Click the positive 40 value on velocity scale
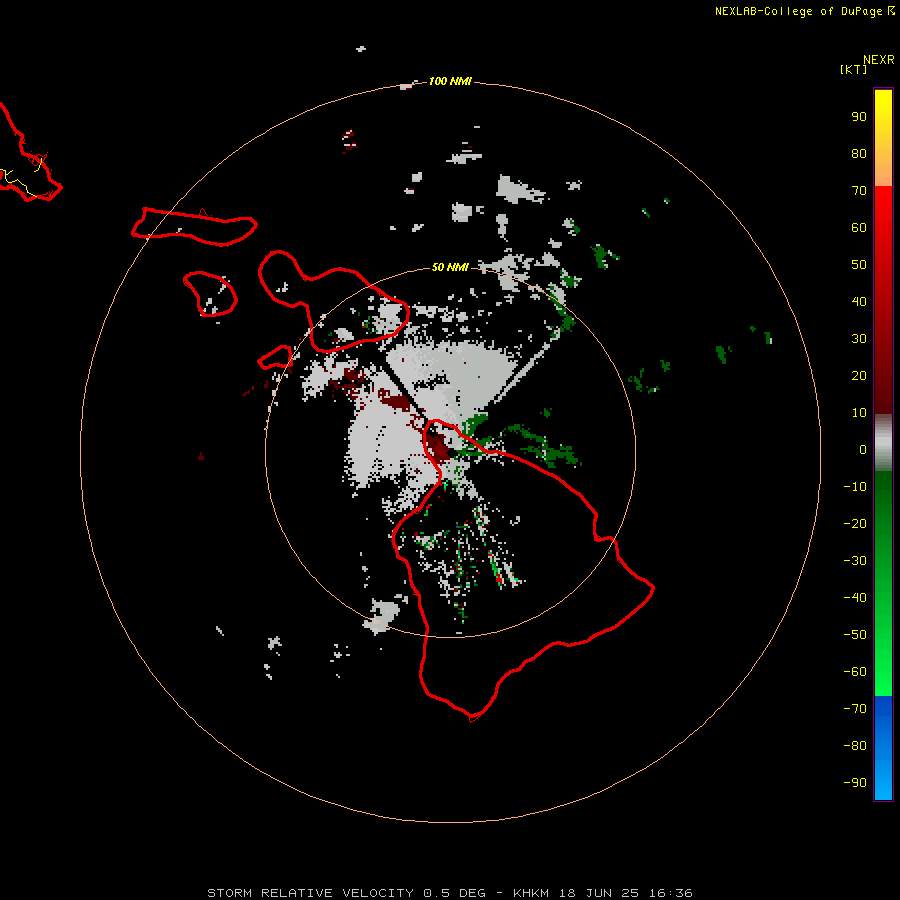 (x=859, y=301)
